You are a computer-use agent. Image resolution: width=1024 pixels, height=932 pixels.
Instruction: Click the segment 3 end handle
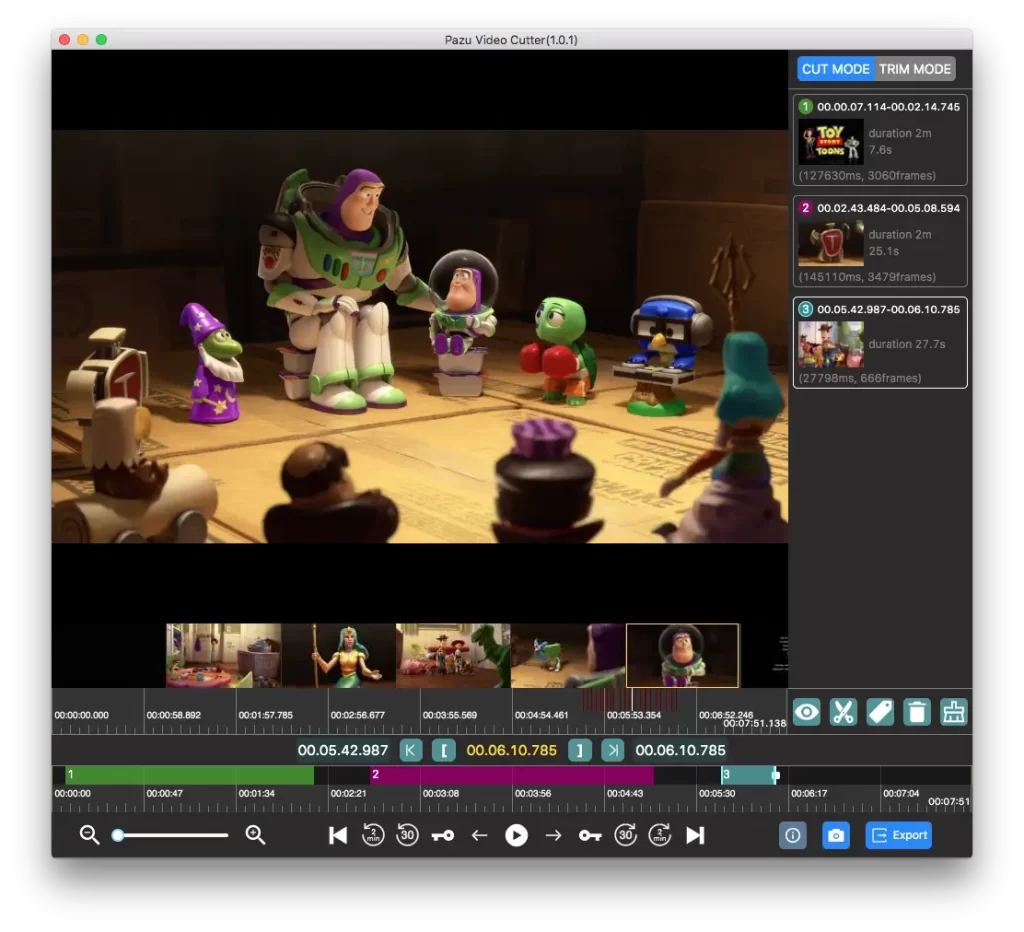(776, 775)
